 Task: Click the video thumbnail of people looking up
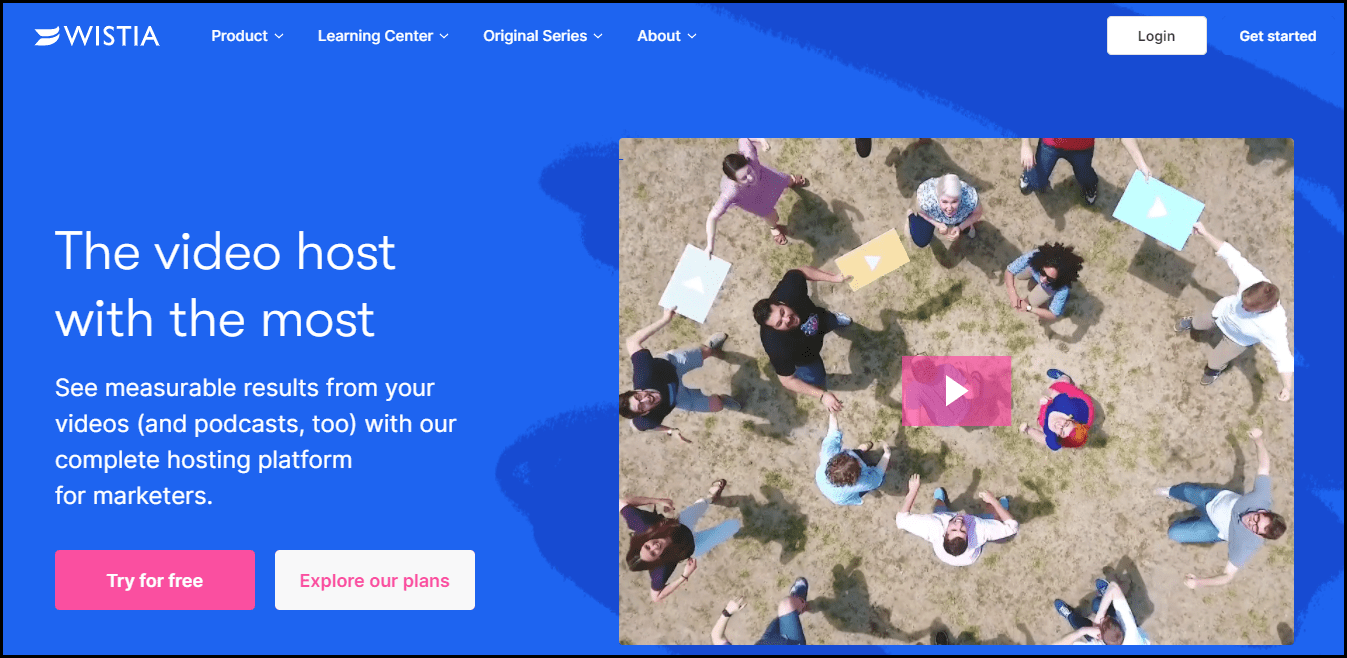(x=956, y=391)
